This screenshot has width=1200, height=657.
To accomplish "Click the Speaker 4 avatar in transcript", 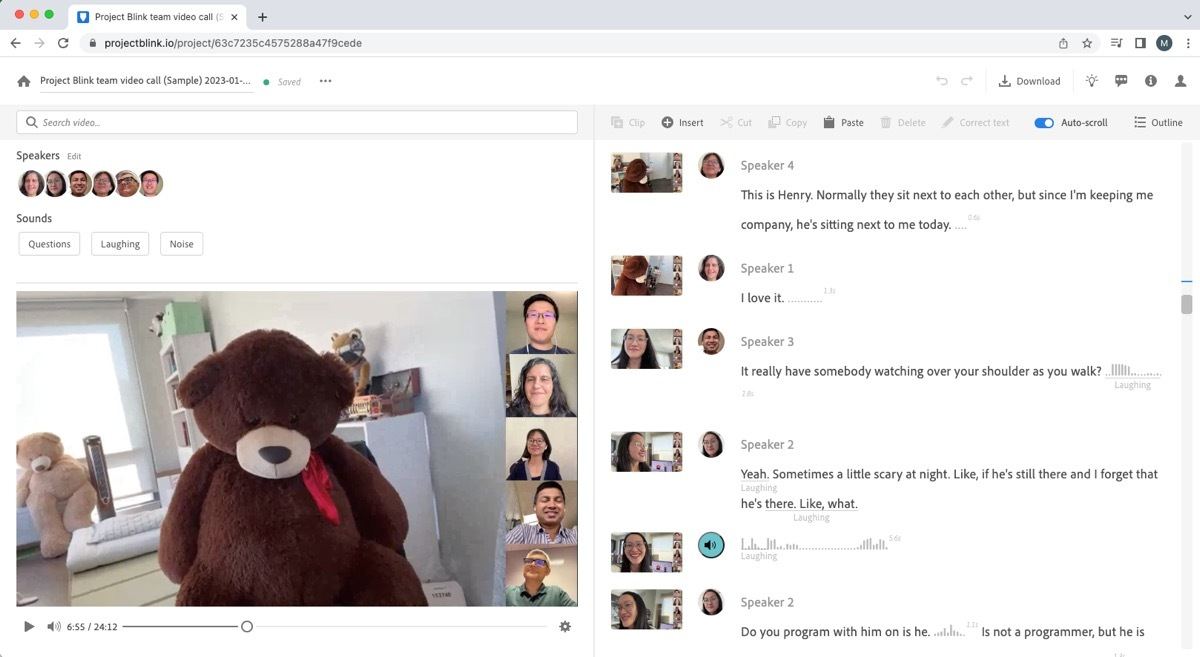I will pos(711,165).
